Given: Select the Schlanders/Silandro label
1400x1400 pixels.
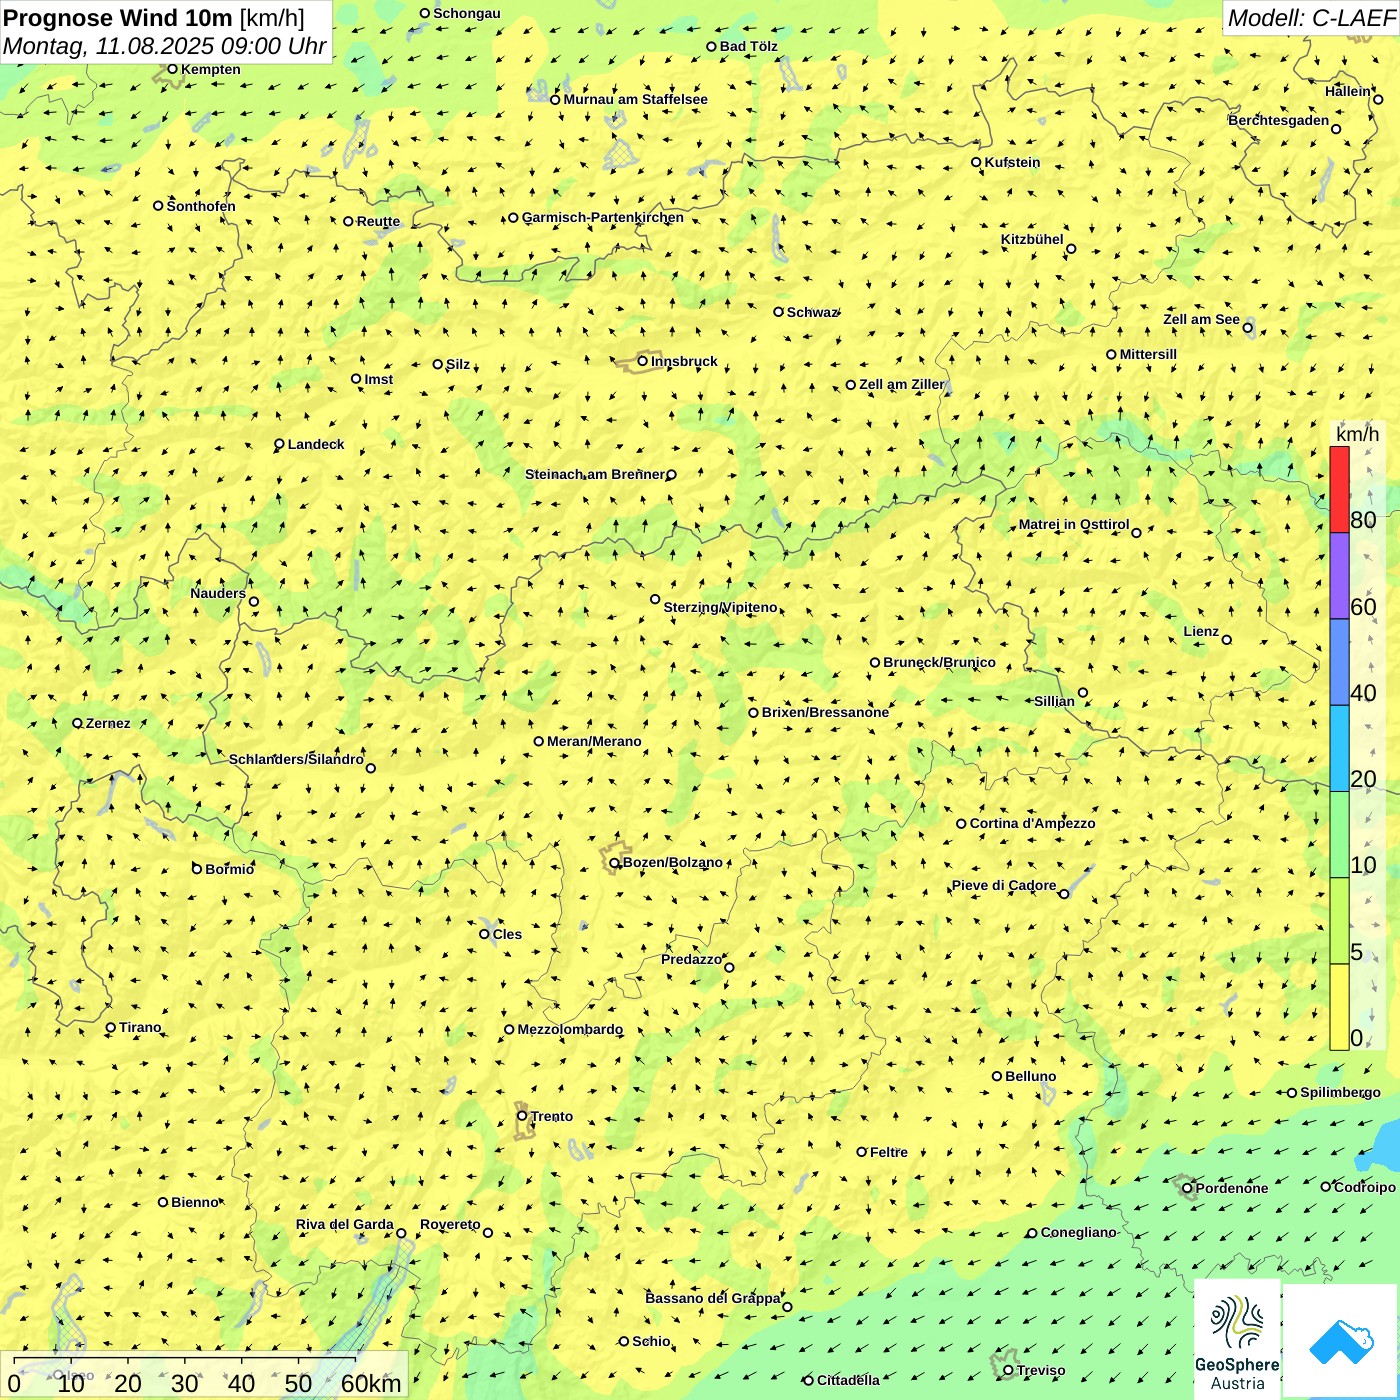Looking at the screenshot, I should (296, 759).
